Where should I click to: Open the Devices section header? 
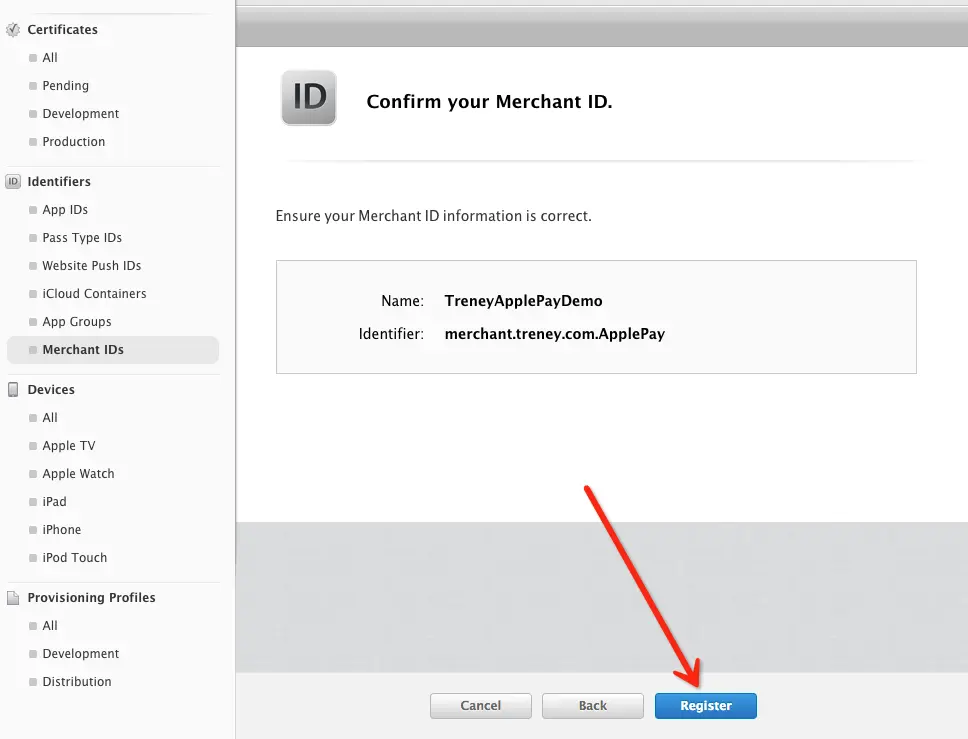(x=51, y=390)
